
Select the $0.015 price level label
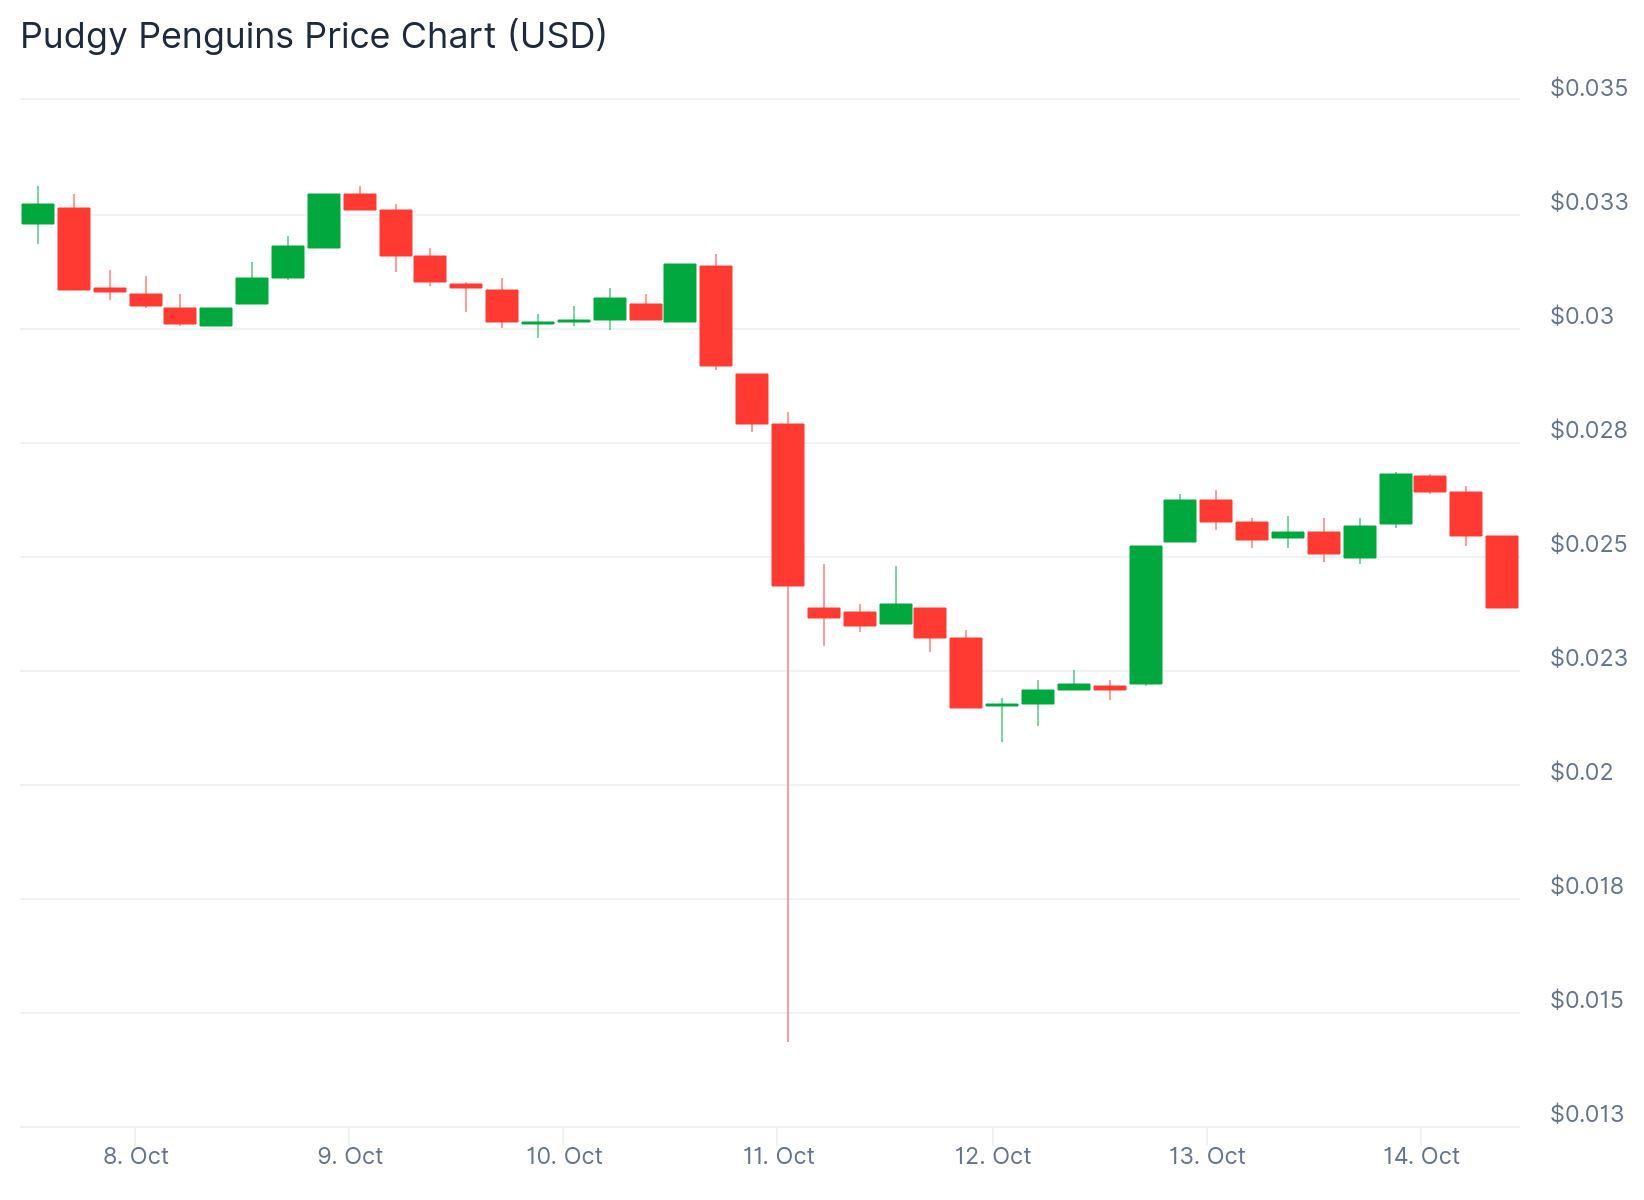click(1588, 1000)
